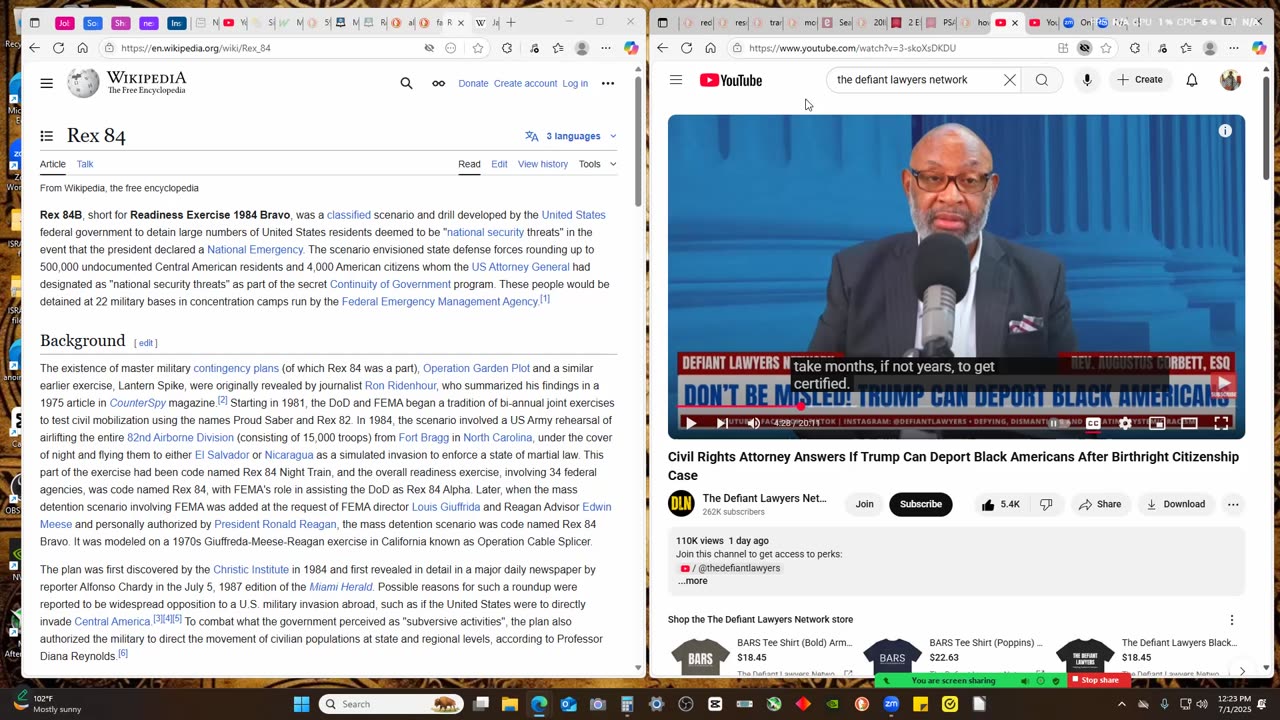Screen dimensions: 1280x720
Task: Click the Donate link
Action: click(473, 83)
